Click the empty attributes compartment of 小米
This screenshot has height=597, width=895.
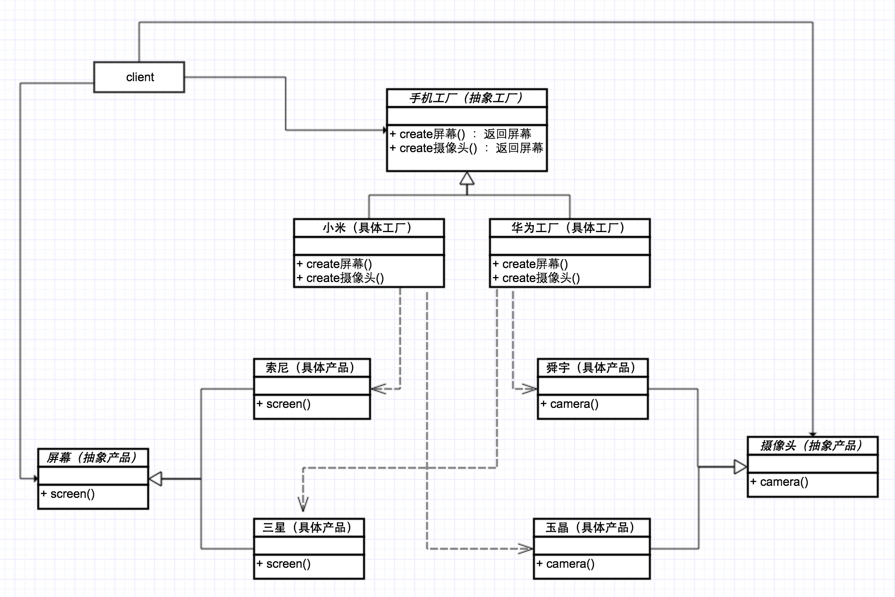[x=369, y=246]
